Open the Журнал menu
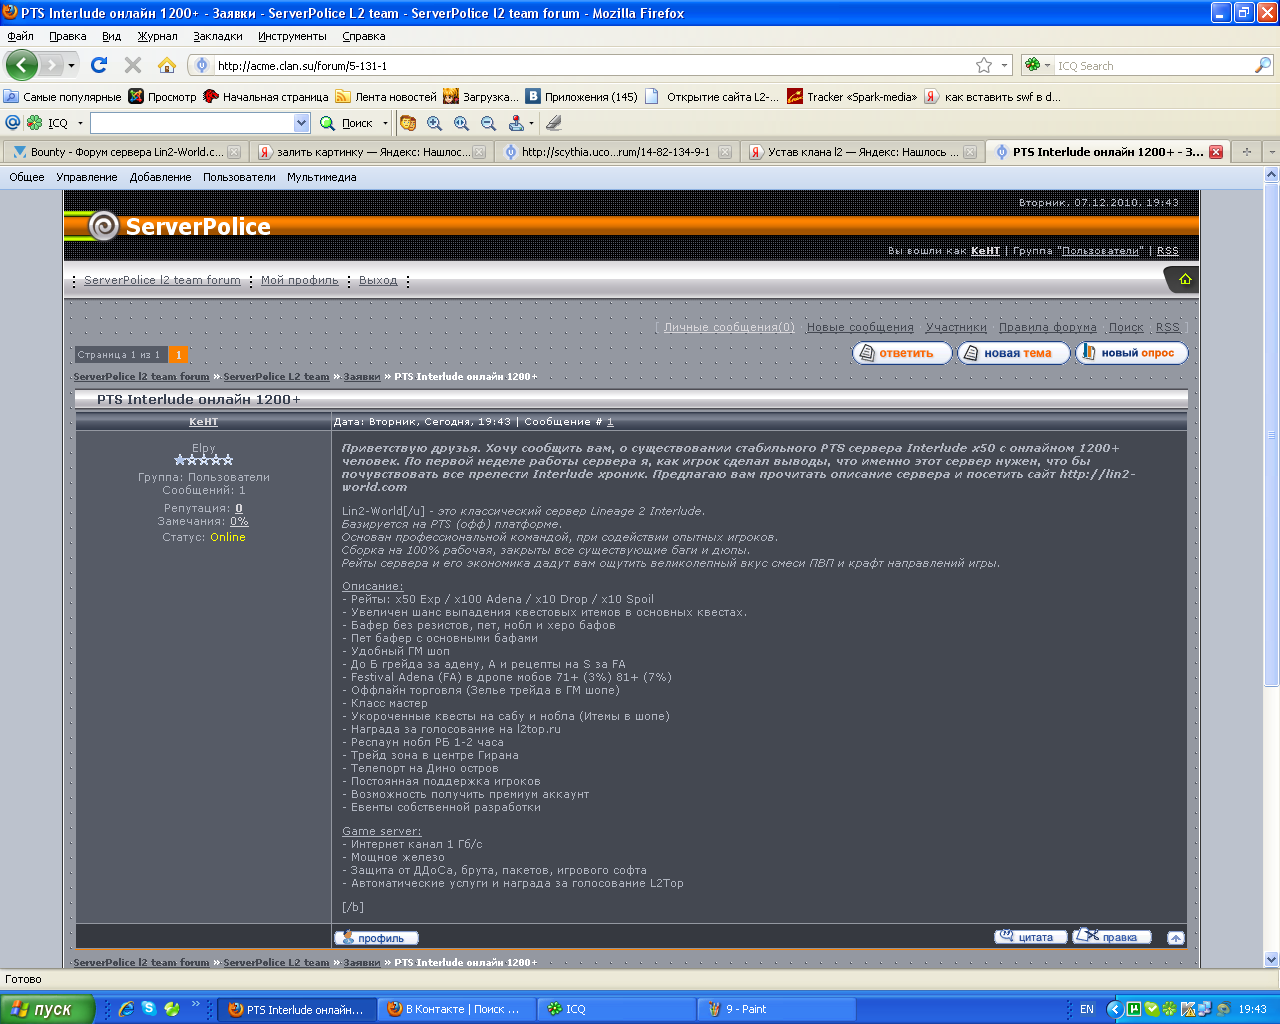This screenshot has height=1024, width=1280. coord(157,36)
